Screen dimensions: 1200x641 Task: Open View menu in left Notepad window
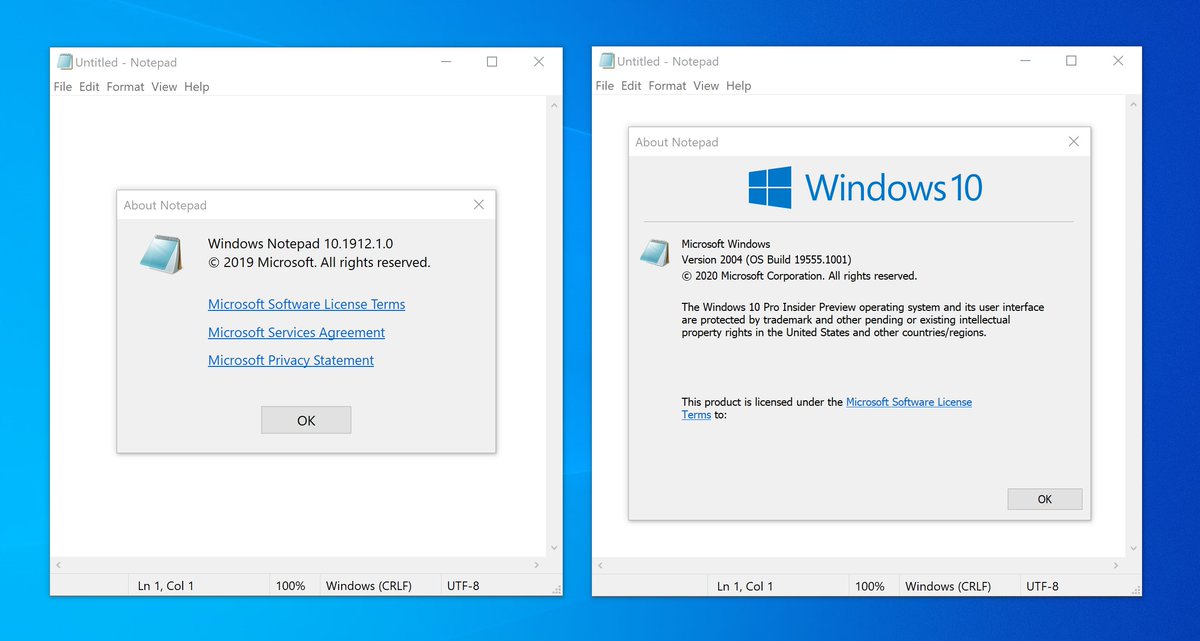pyautogui.click(x=165, y=87)
